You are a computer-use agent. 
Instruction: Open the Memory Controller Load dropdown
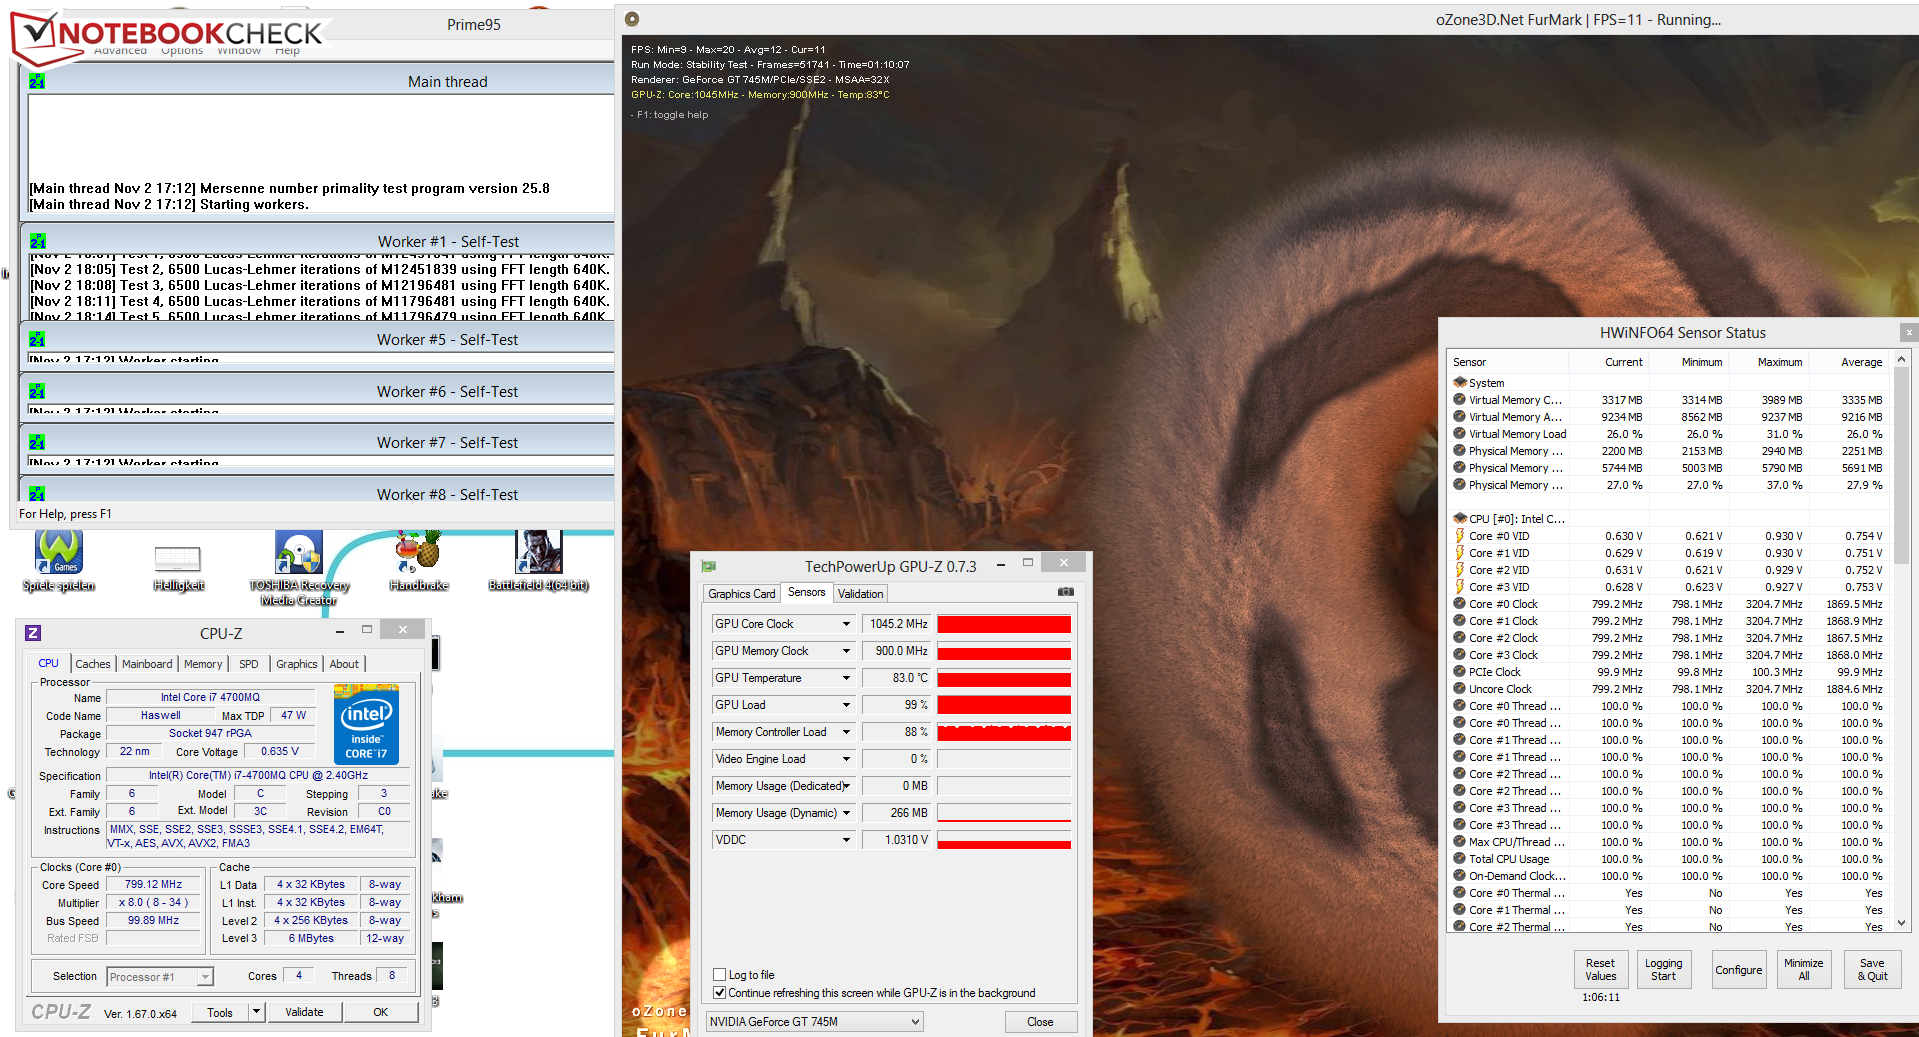(846, 732)
